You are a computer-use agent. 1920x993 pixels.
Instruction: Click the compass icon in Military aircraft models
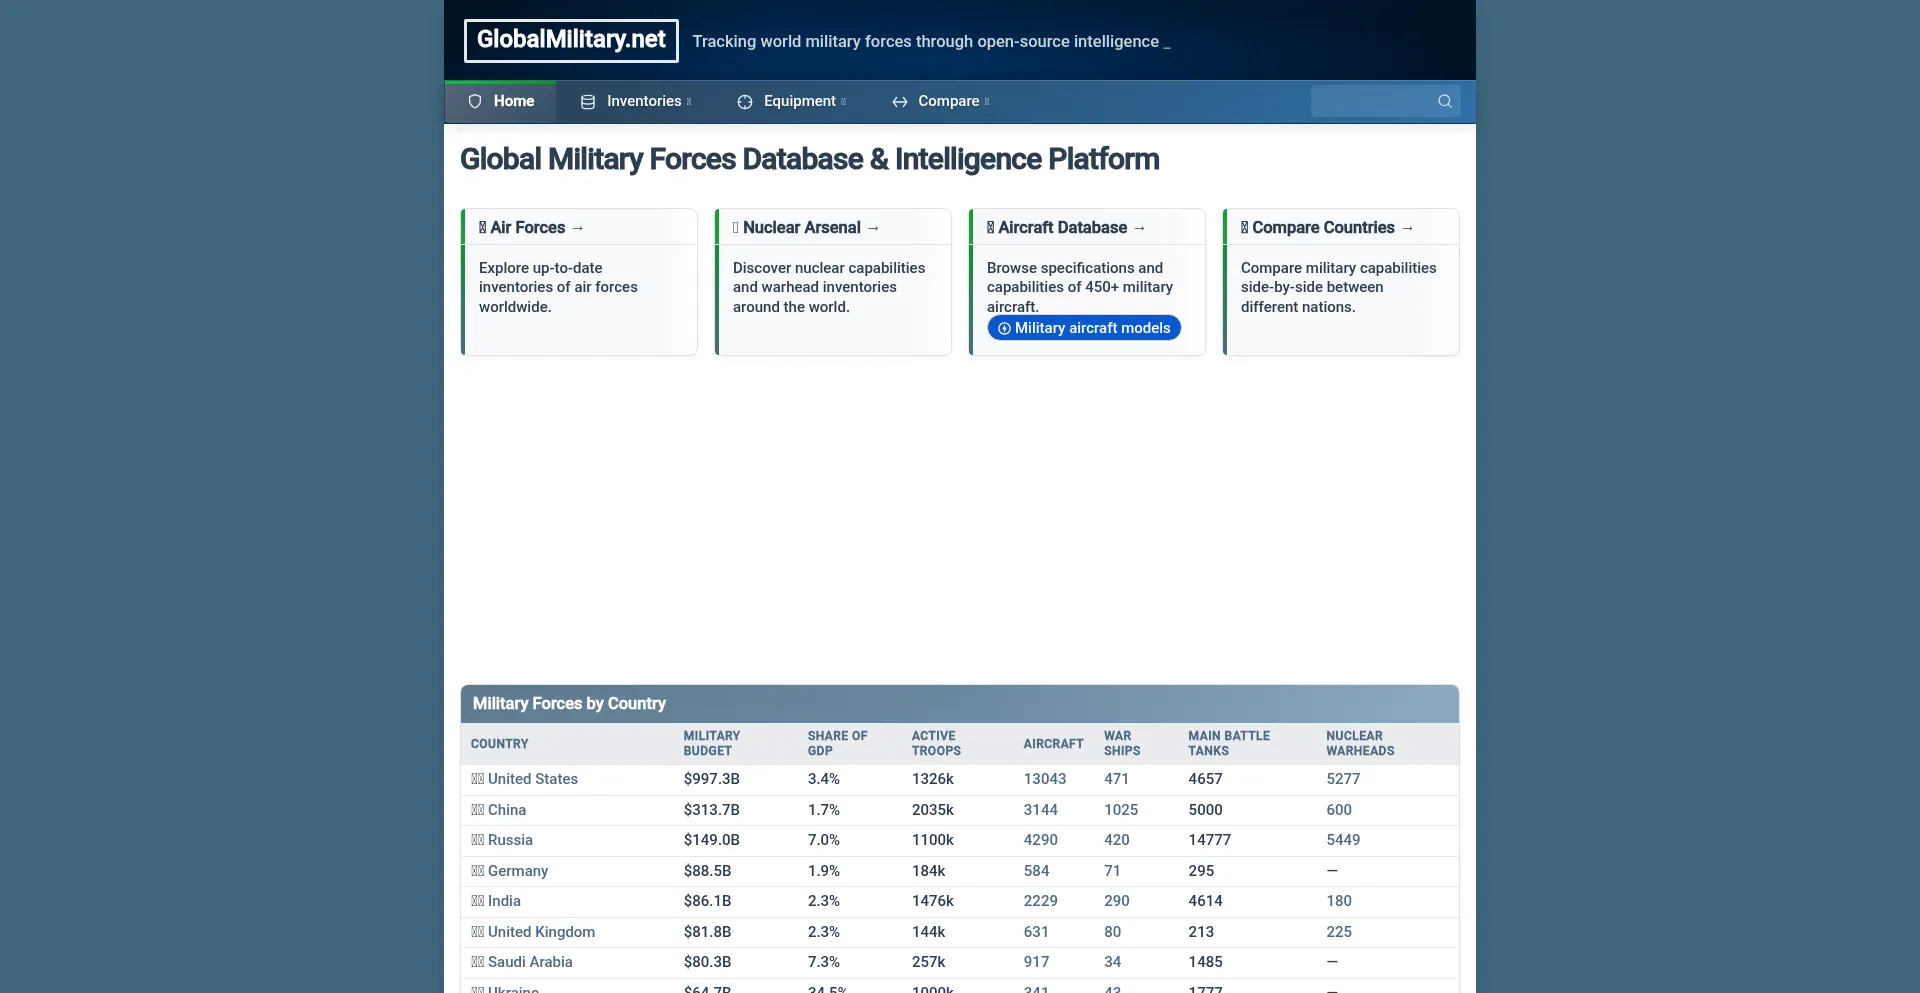coord(1004,328)
